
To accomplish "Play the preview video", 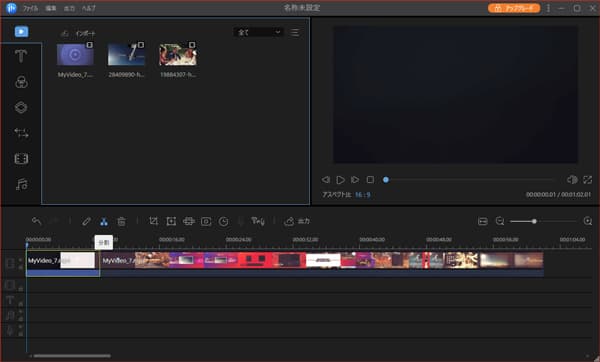I will [340, 179].
